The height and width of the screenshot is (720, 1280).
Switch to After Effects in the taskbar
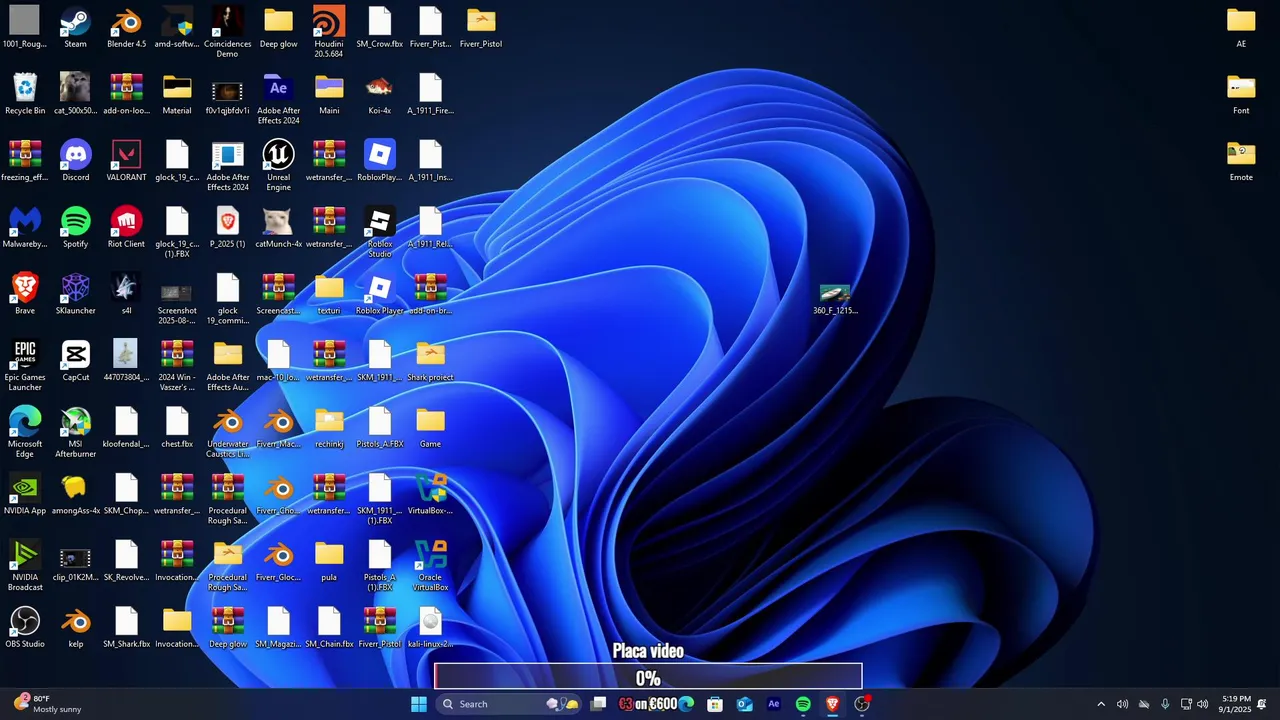[x=773, y=704]
